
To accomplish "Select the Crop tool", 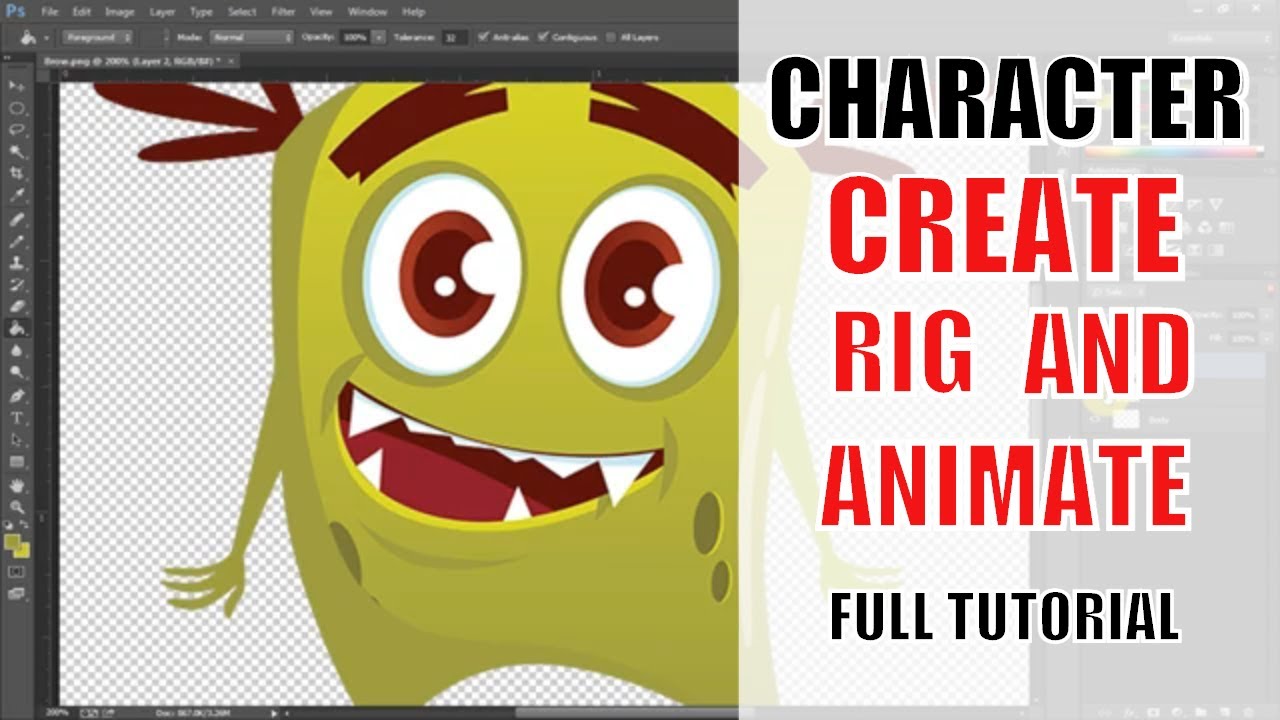I will click(17, 174).
